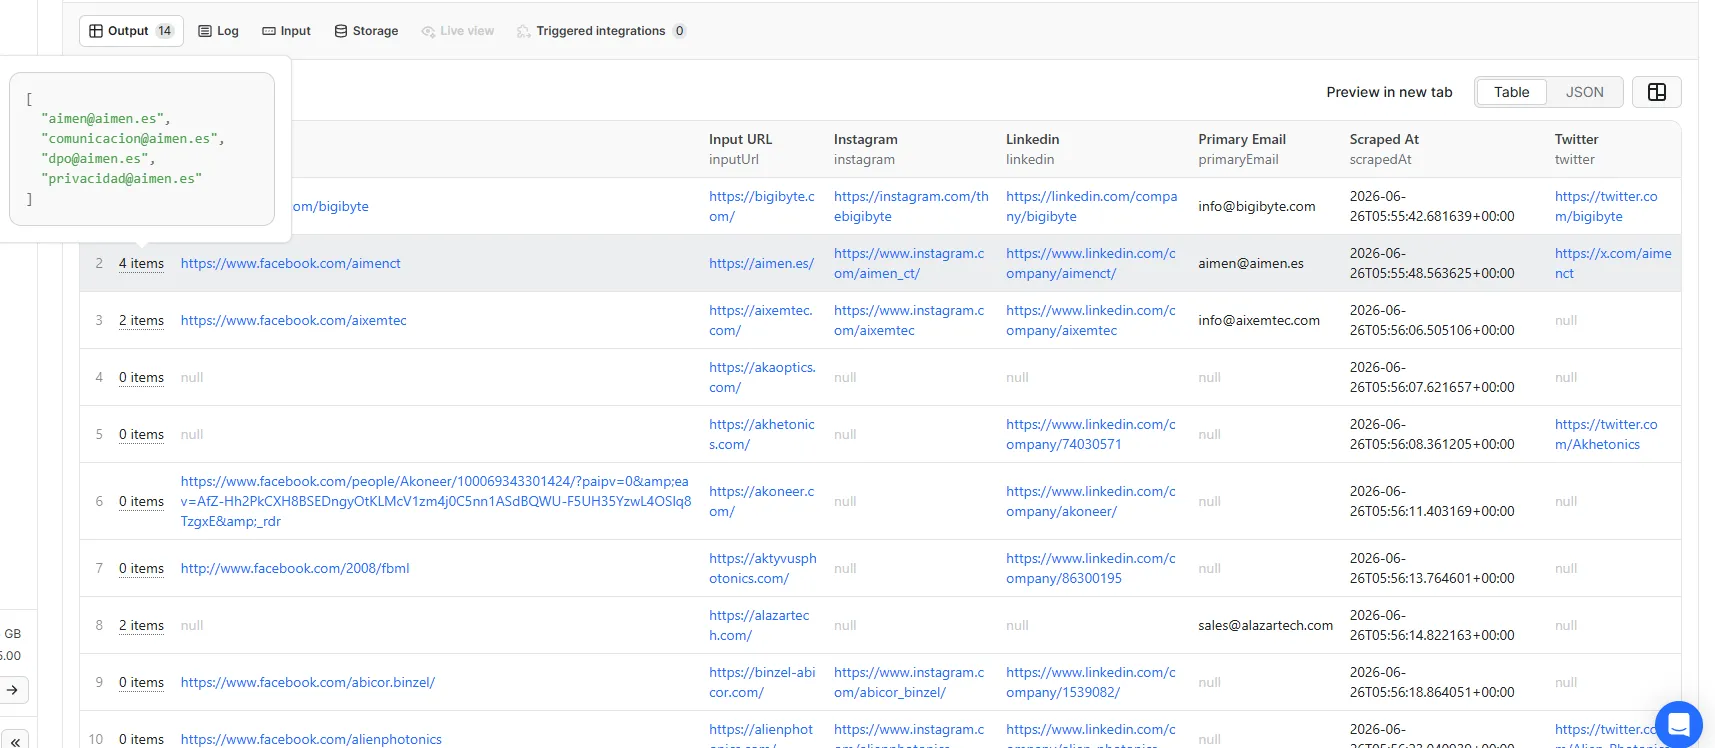Expand the 0 items cell in row 5

click(x=141, y=434)
